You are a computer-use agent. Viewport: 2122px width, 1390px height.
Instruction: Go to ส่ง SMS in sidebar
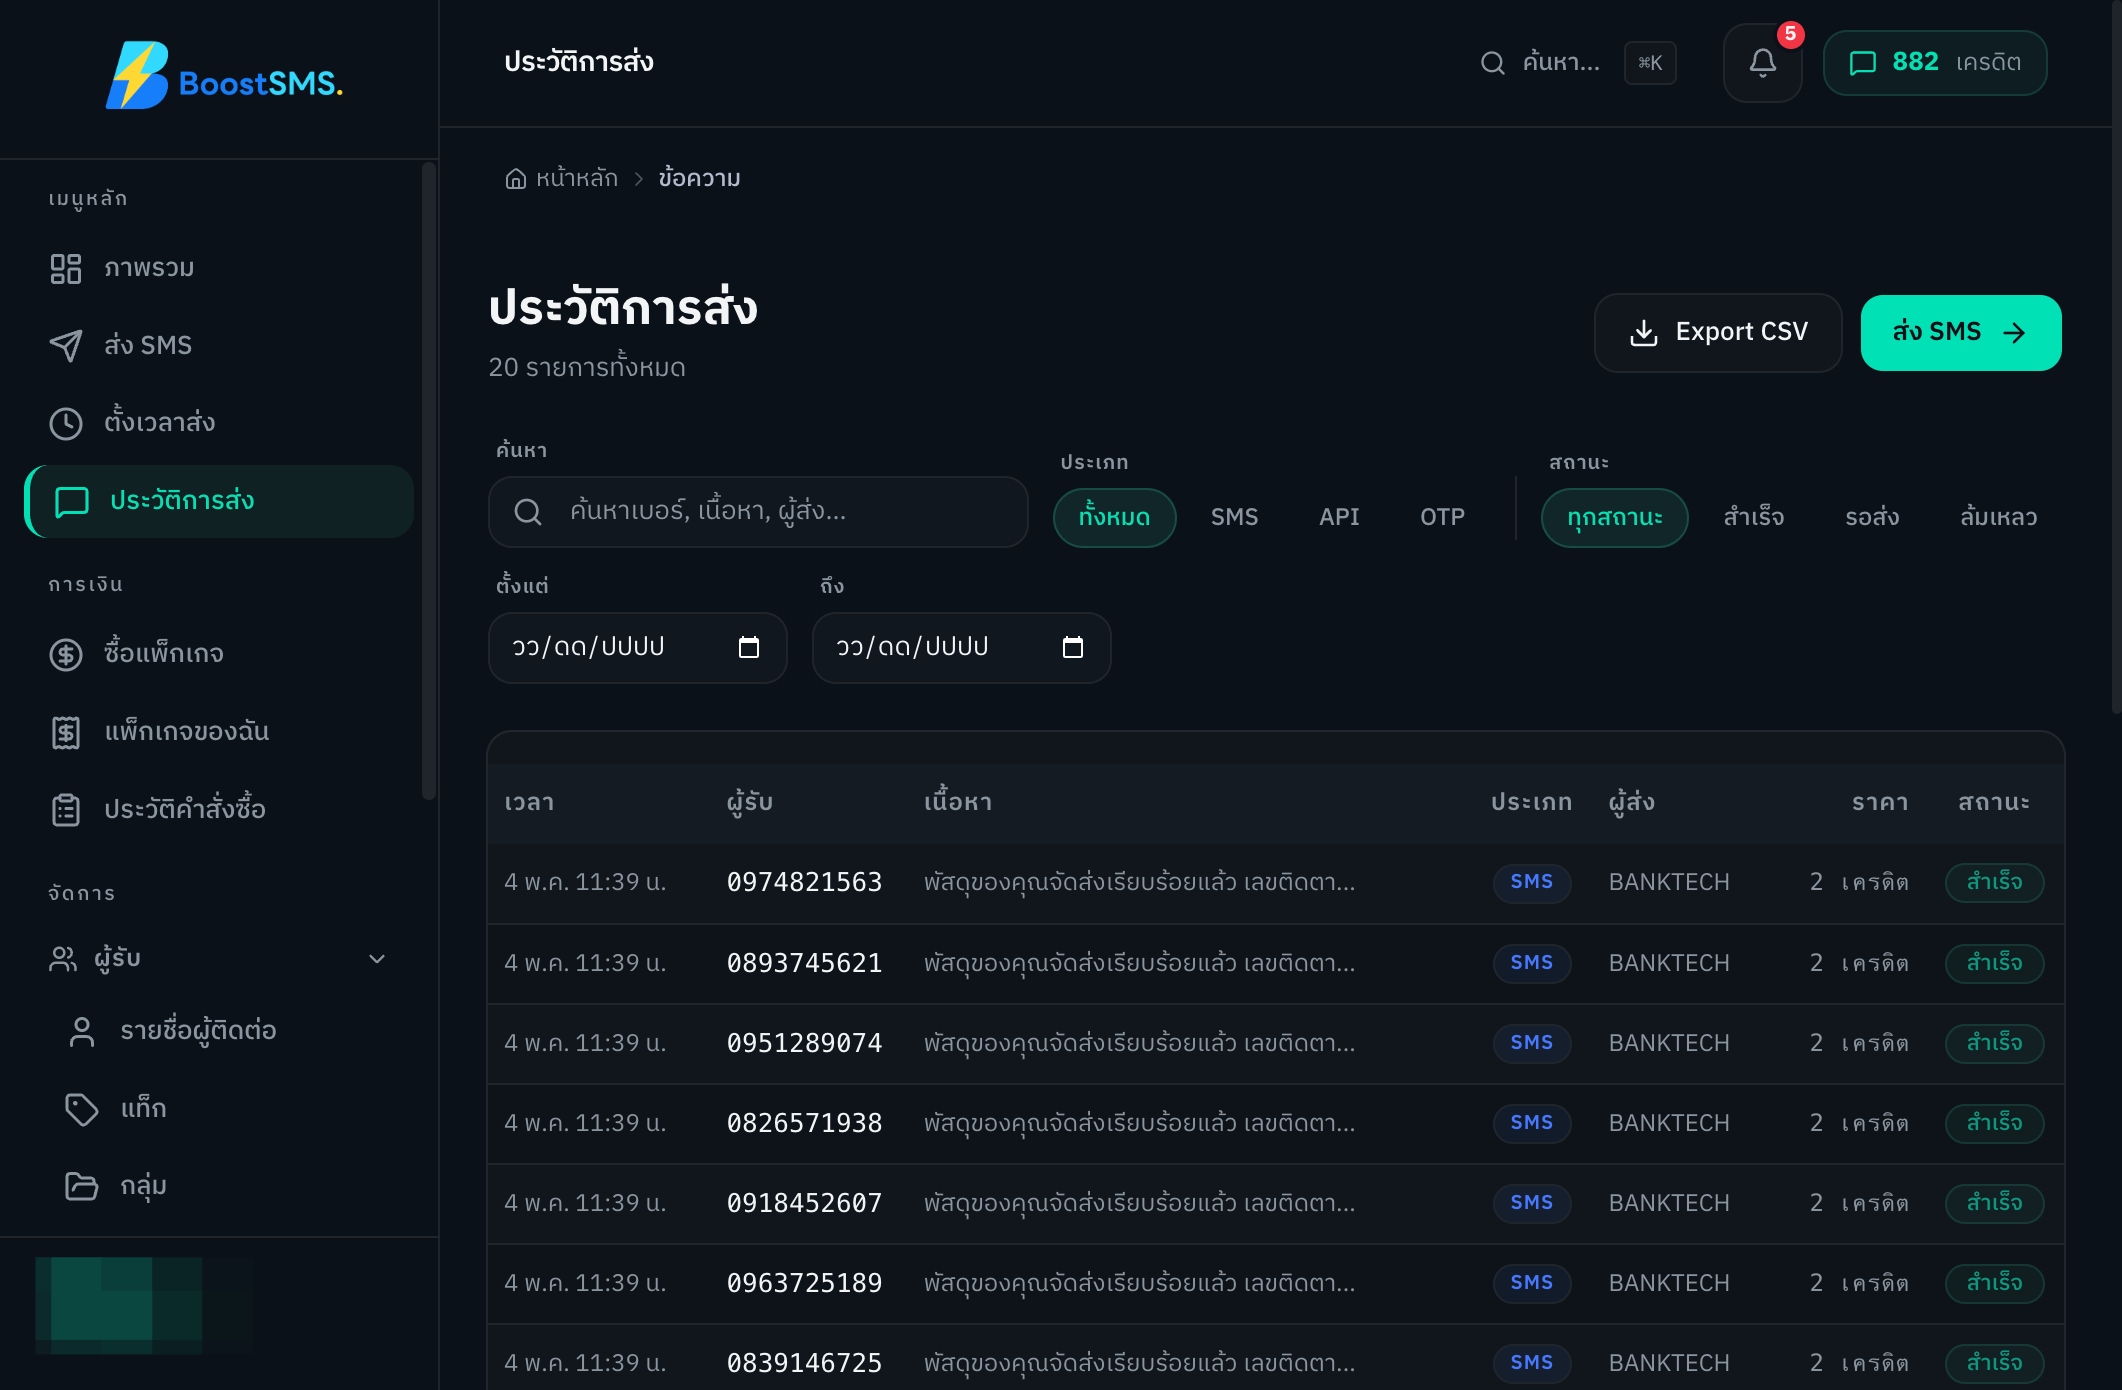[219, 345]
